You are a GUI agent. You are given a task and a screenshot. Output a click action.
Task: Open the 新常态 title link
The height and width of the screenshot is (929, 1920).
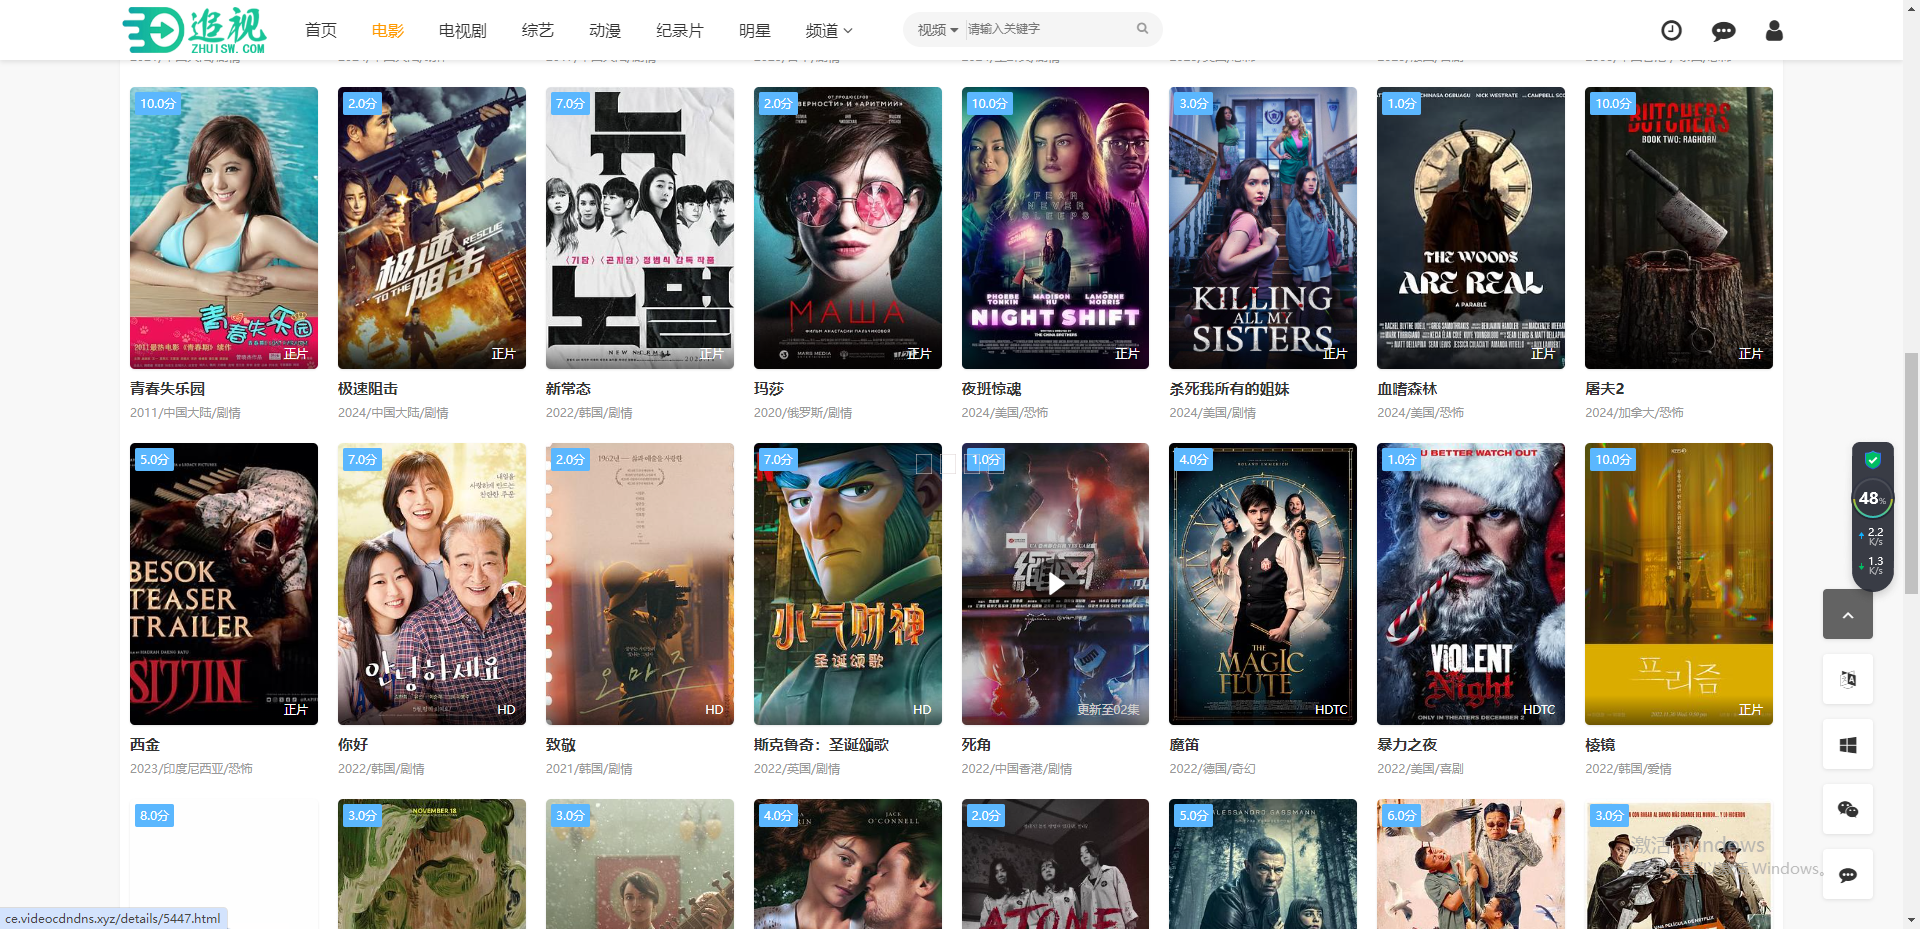568,389
